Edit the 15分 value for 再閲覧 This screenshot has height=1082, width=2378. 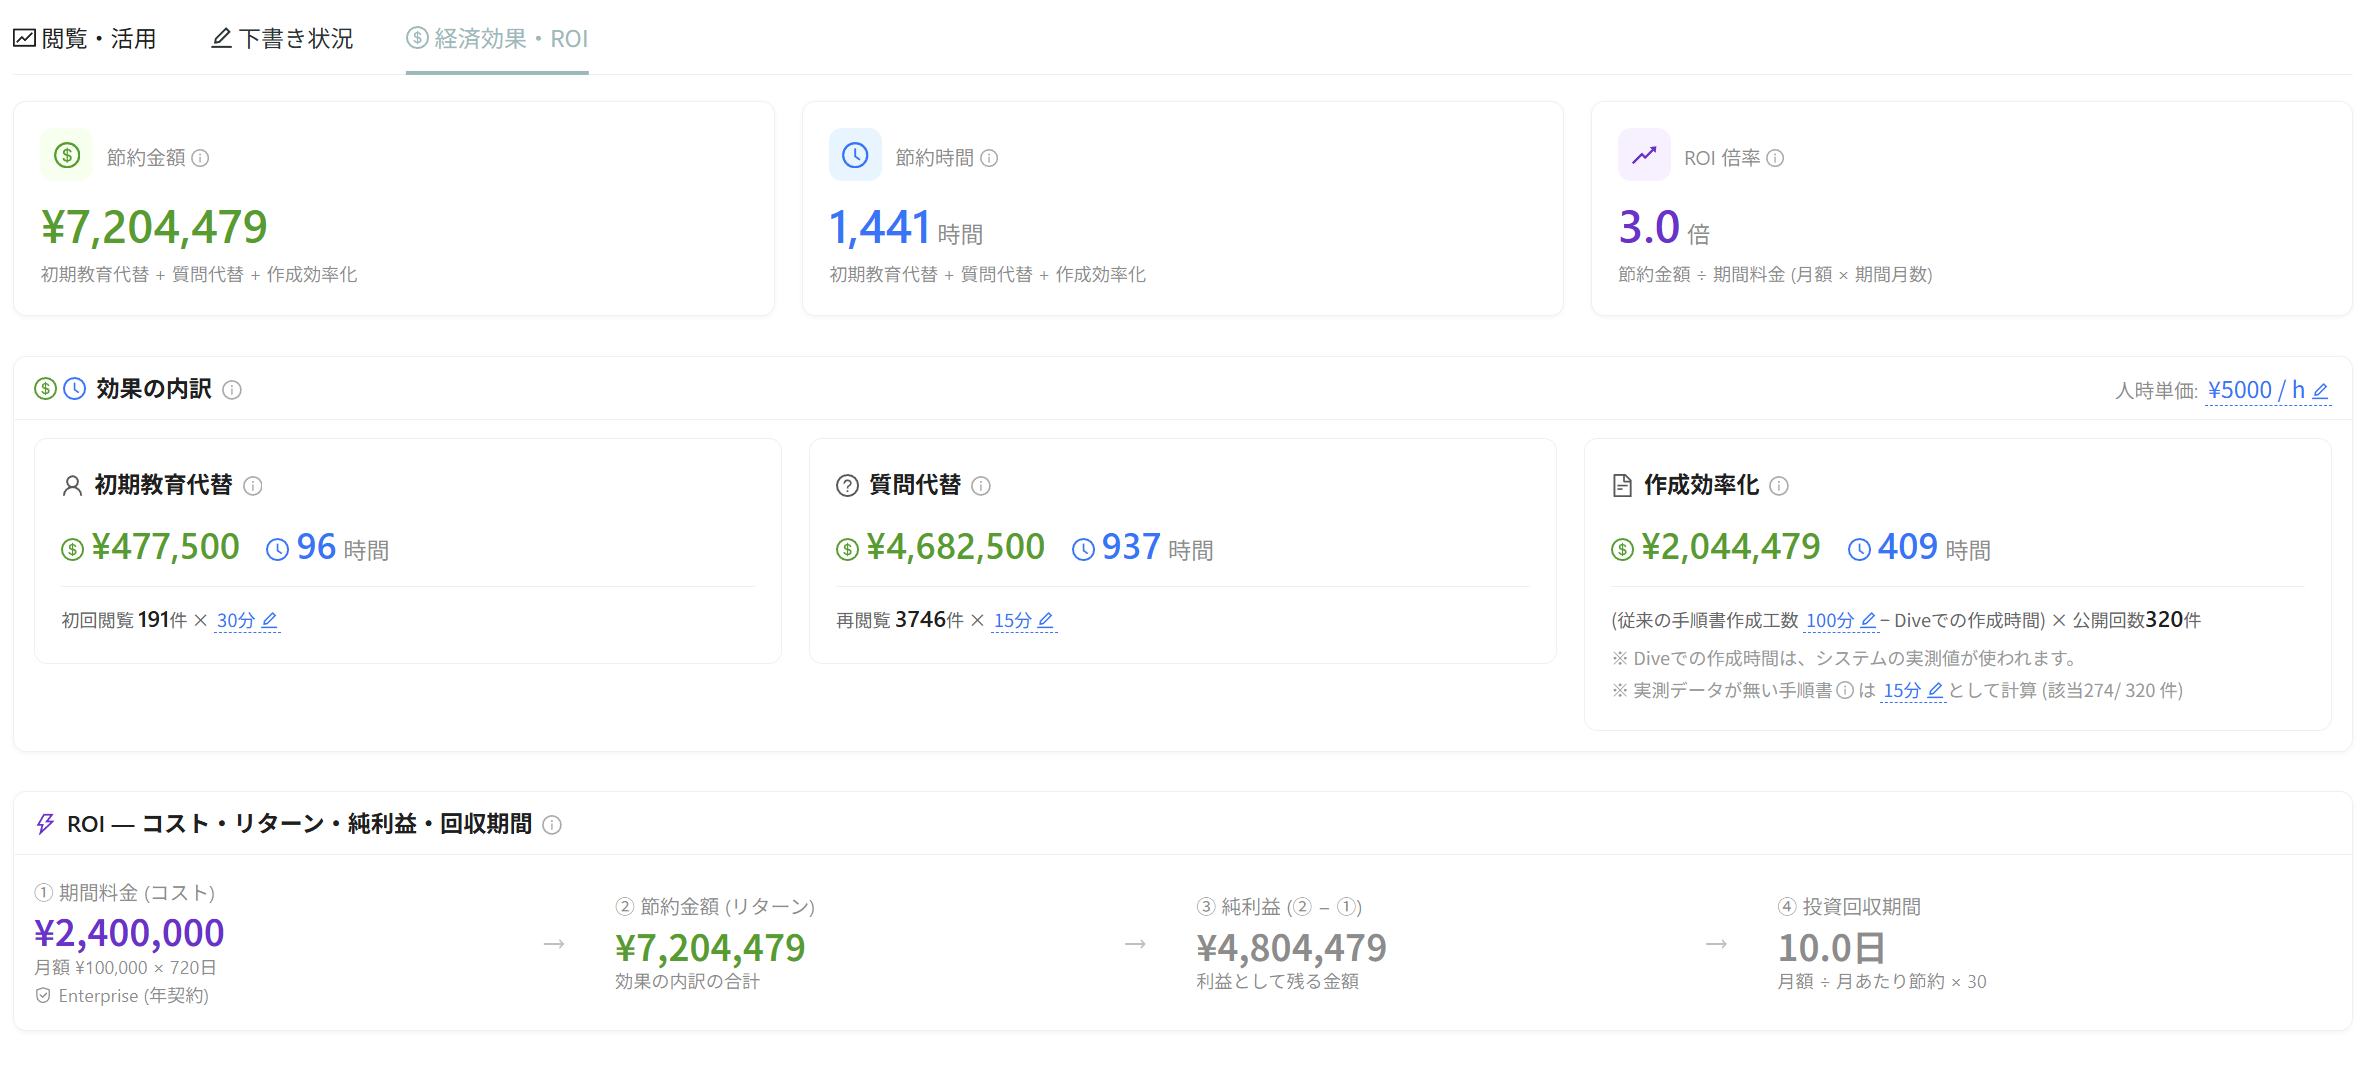(1024, 621)
